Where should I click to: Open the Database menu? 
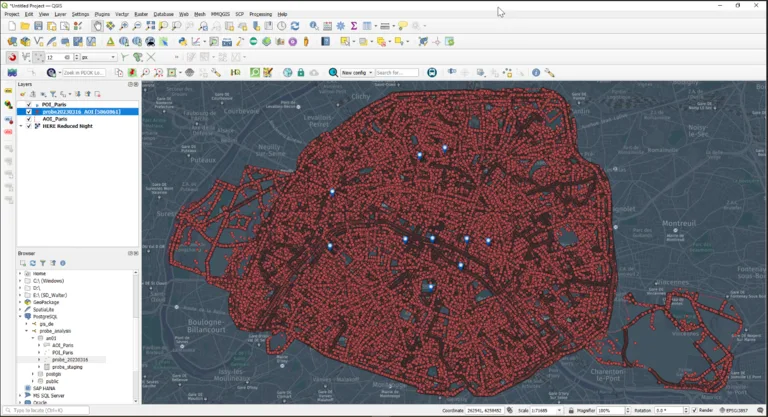coord(164,14)
